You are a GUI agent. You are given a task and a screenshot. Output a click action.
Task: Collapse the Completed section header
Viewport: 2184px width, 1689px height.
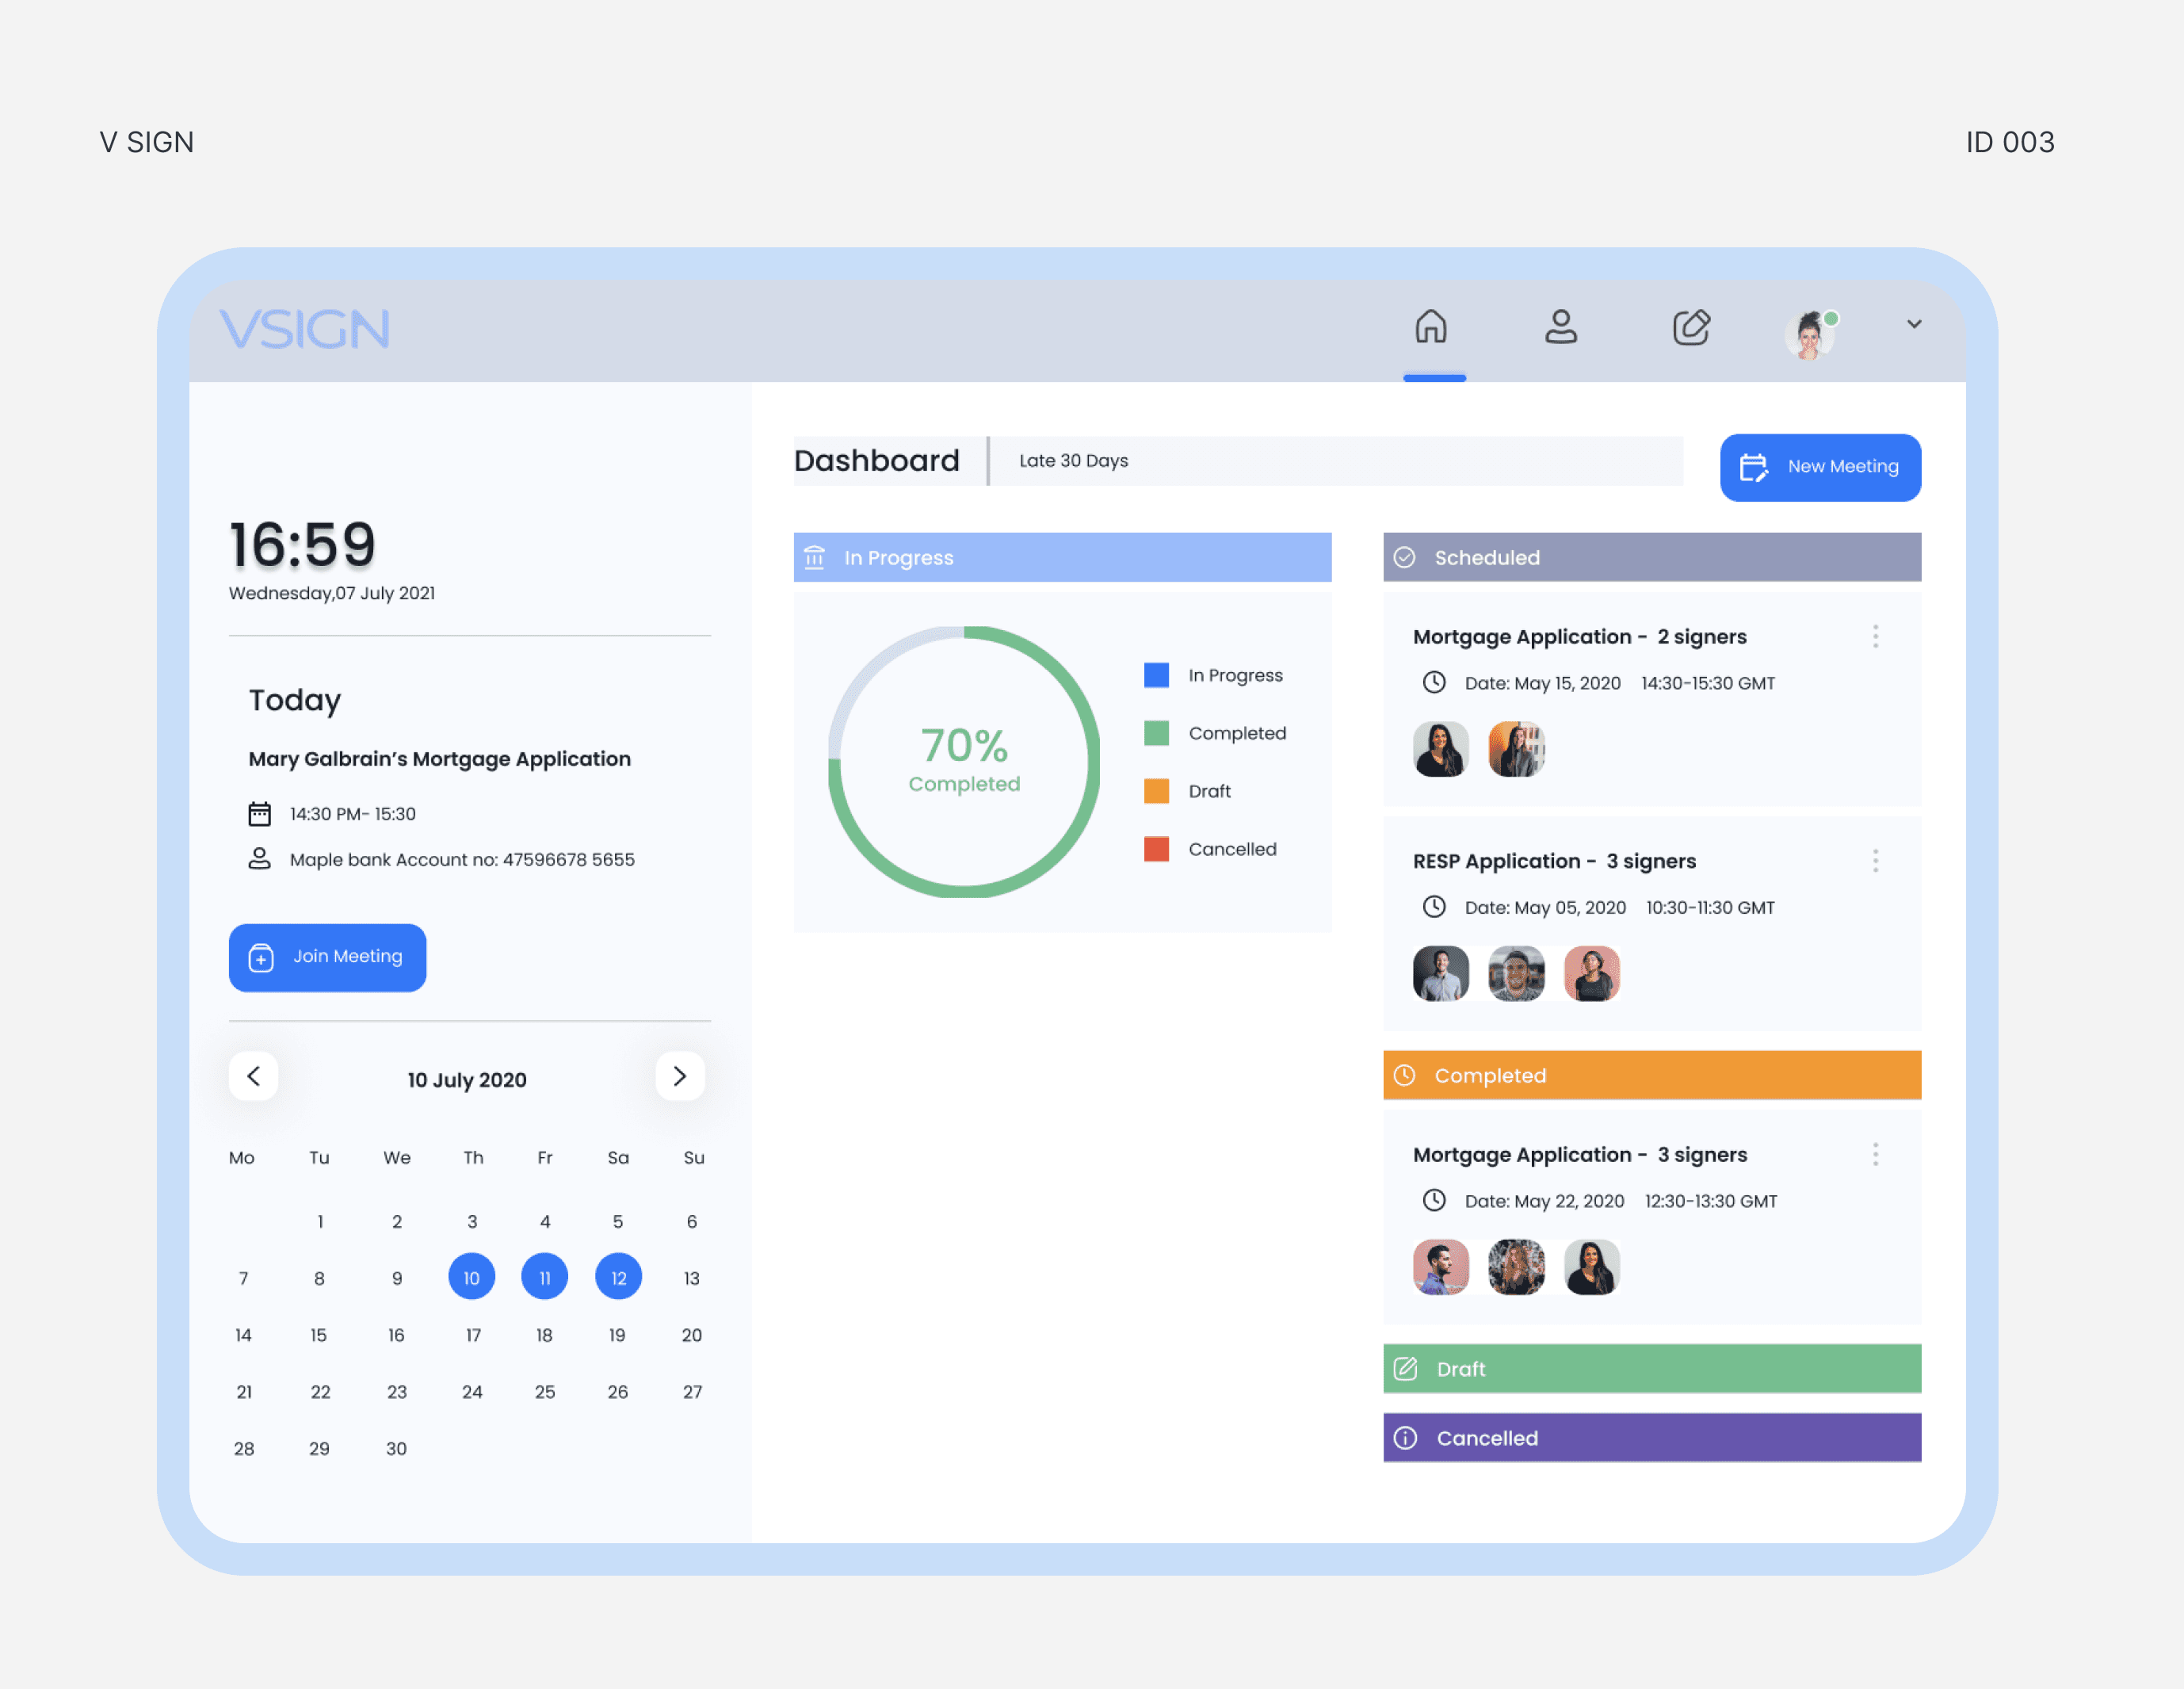pos(1651,1076)
